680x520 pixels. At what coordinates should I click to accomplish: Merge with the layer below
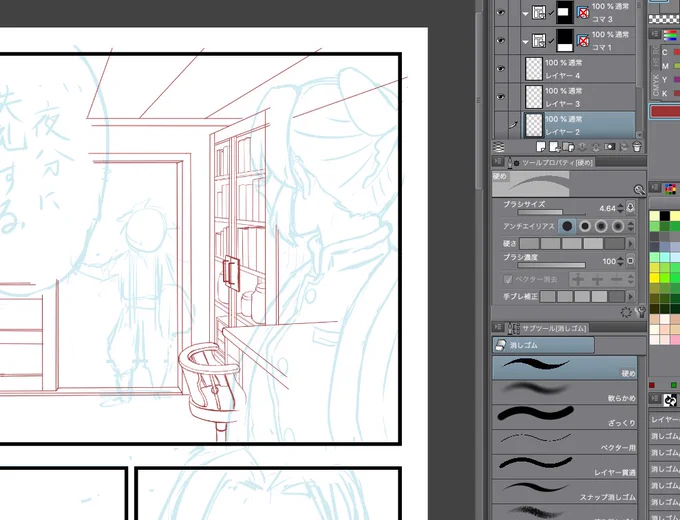click(596, 147)
